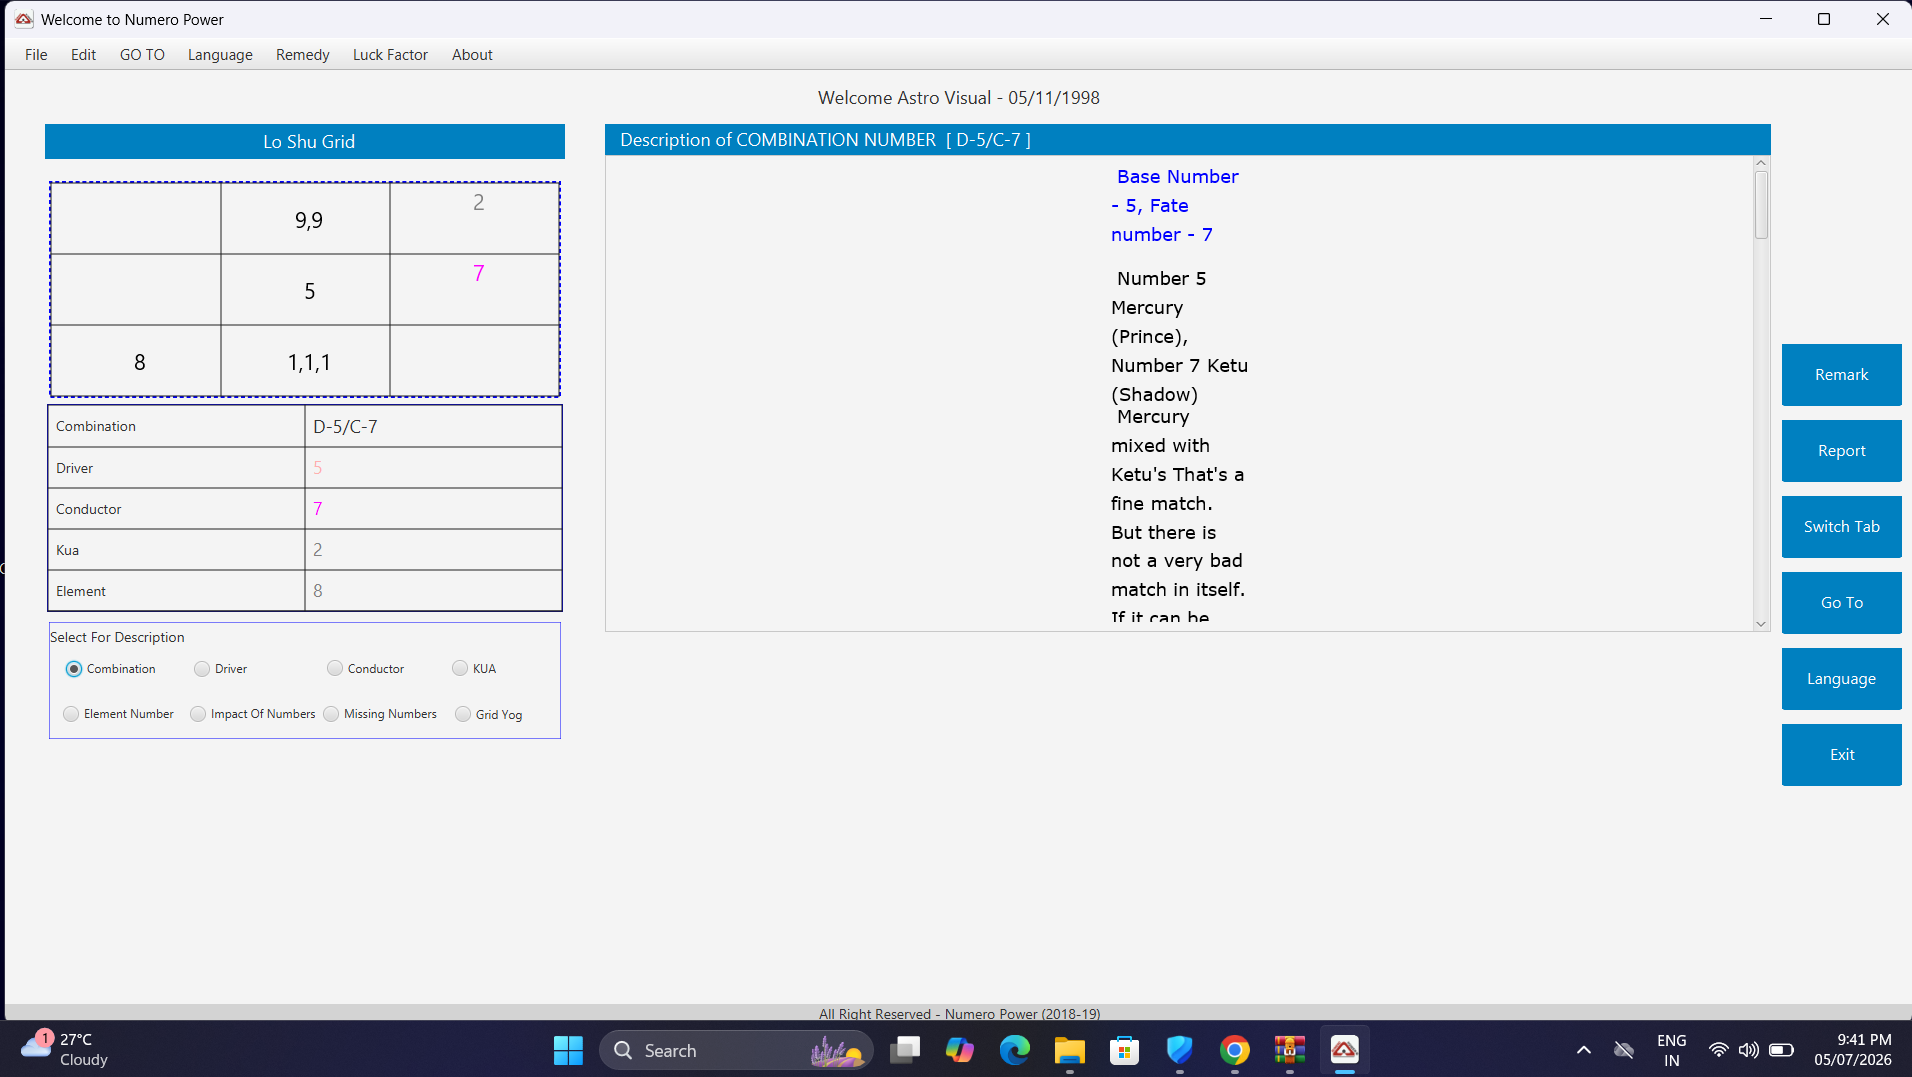The width and height of the screenshot is (1912, 1077).
Task: Click the grid cell showing magenta 7
Action: 474,290
